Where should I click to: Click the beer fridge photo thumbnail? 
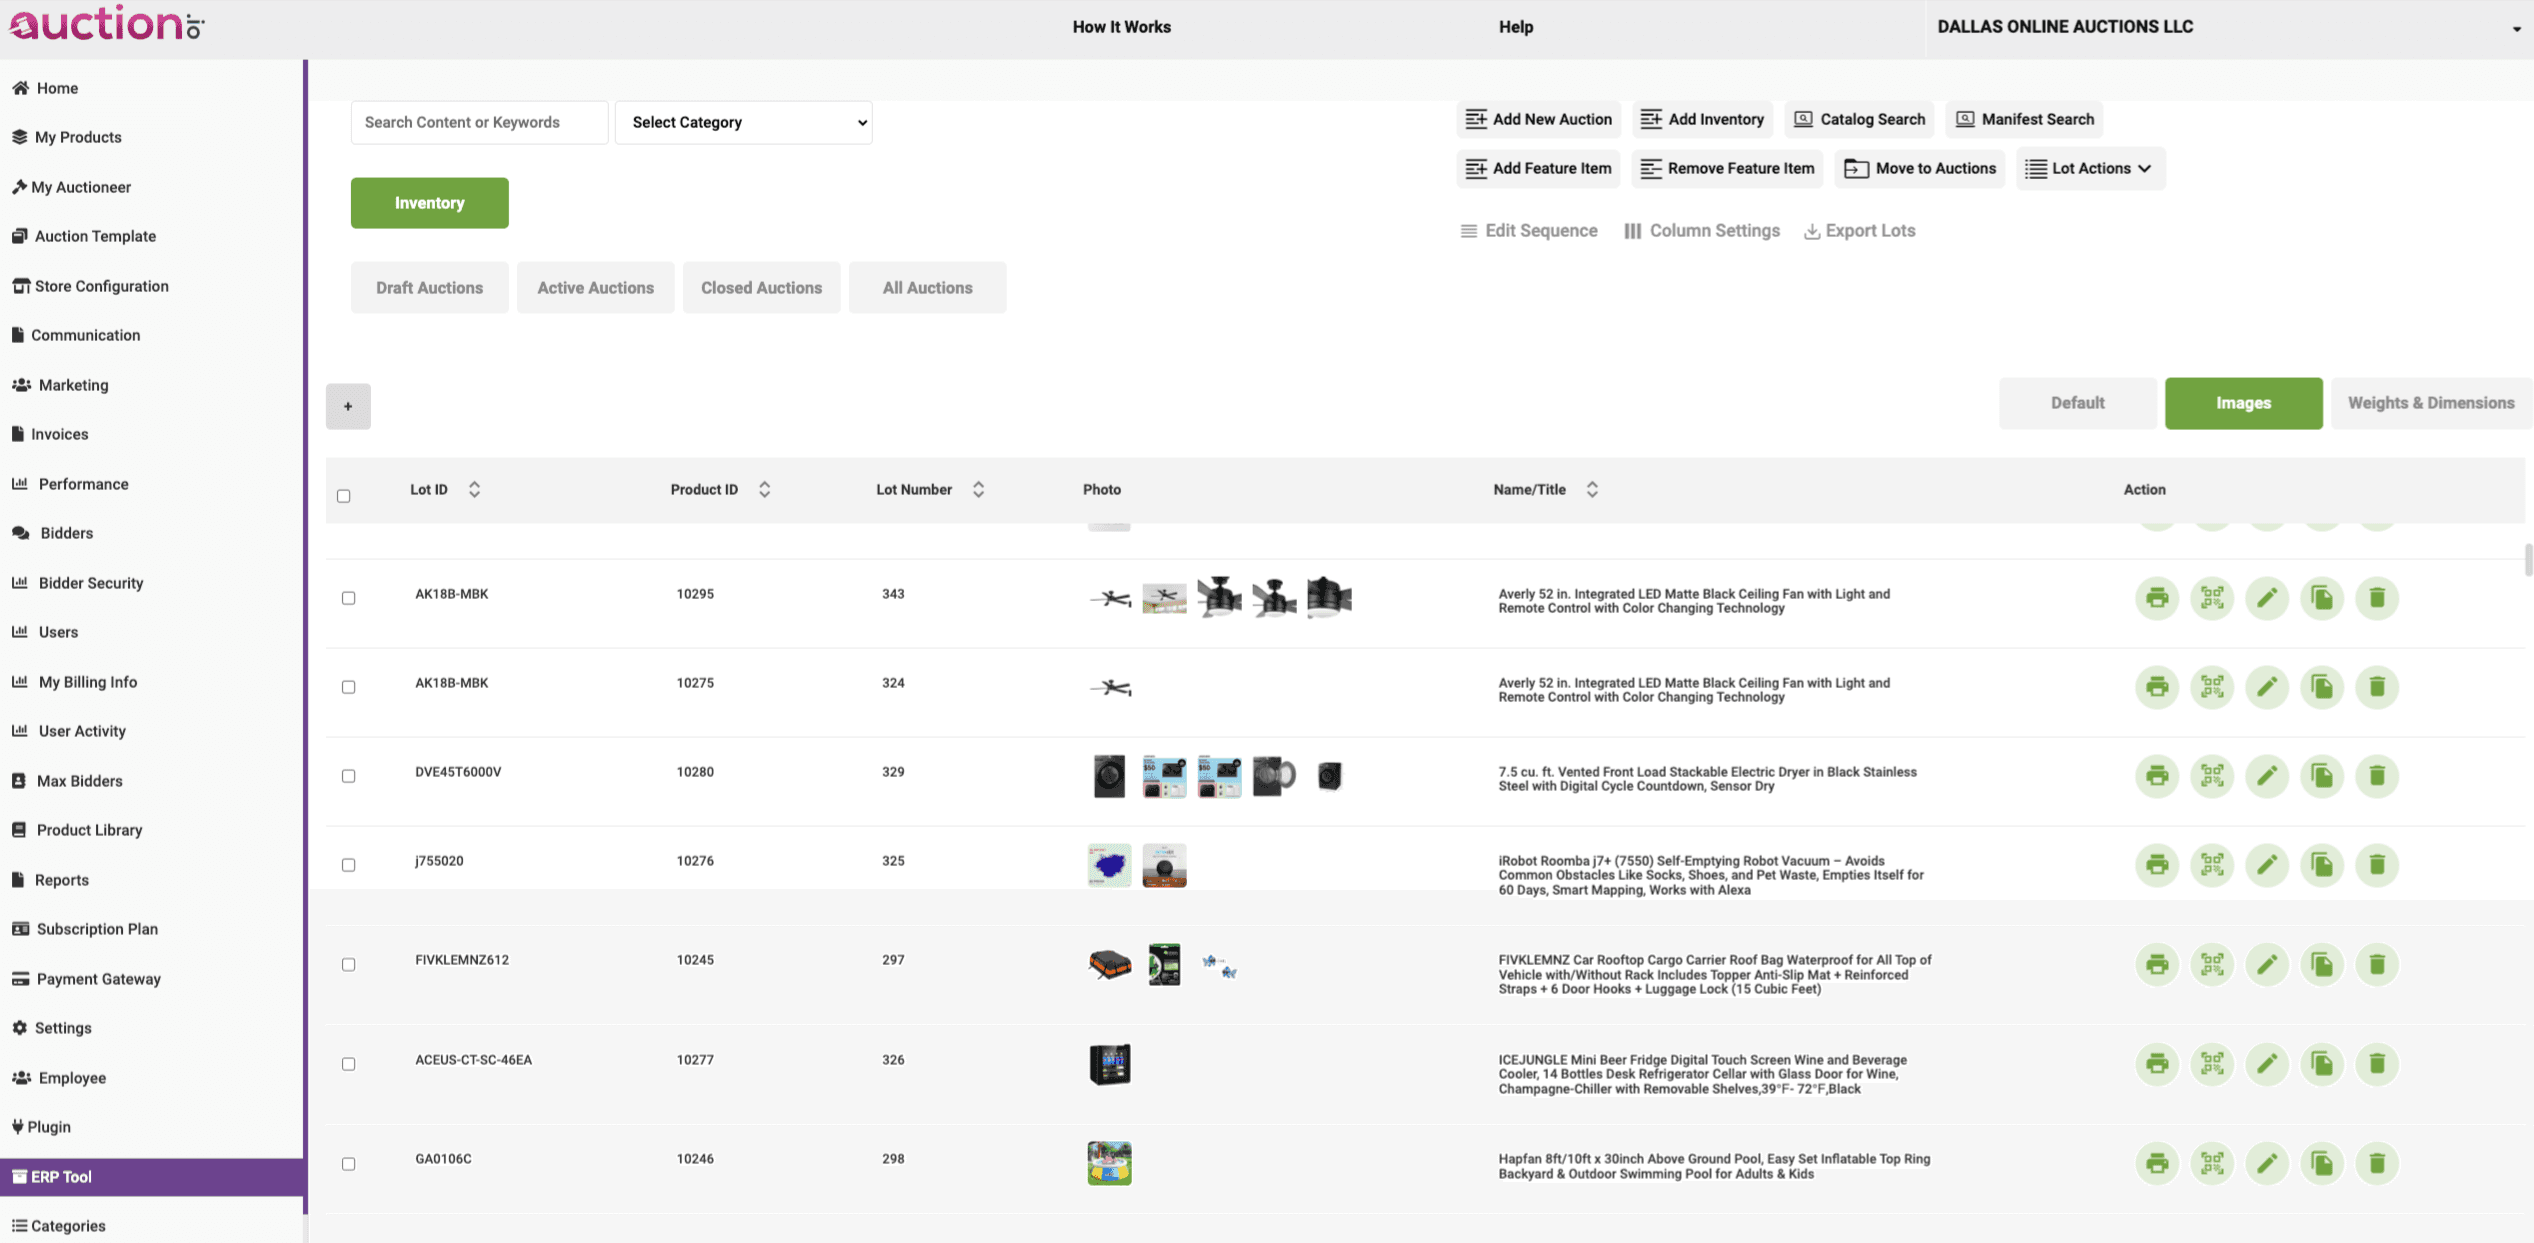point(1108,1064)
